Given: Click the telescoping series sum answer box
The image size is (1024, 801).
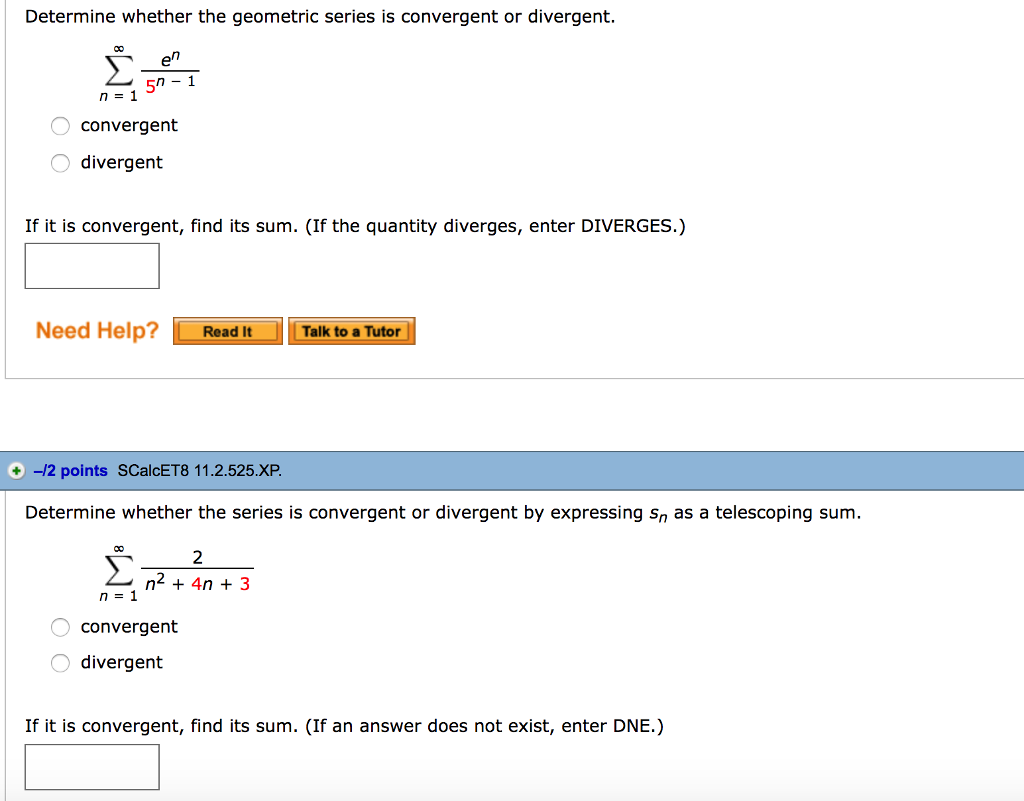Looking at the screenshot, I should click(92, 766).
